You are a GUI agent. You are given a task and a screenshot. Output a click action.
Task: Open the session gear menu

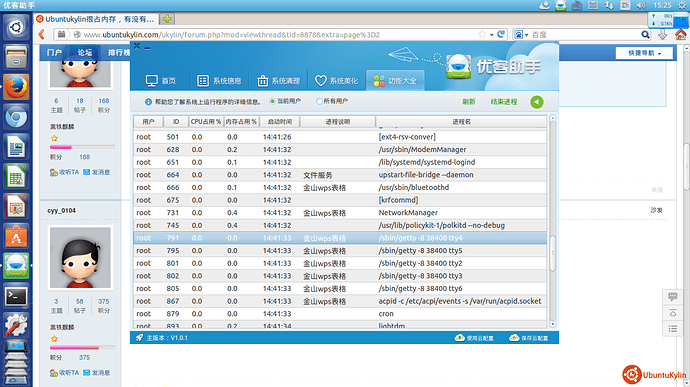[683, 5]
